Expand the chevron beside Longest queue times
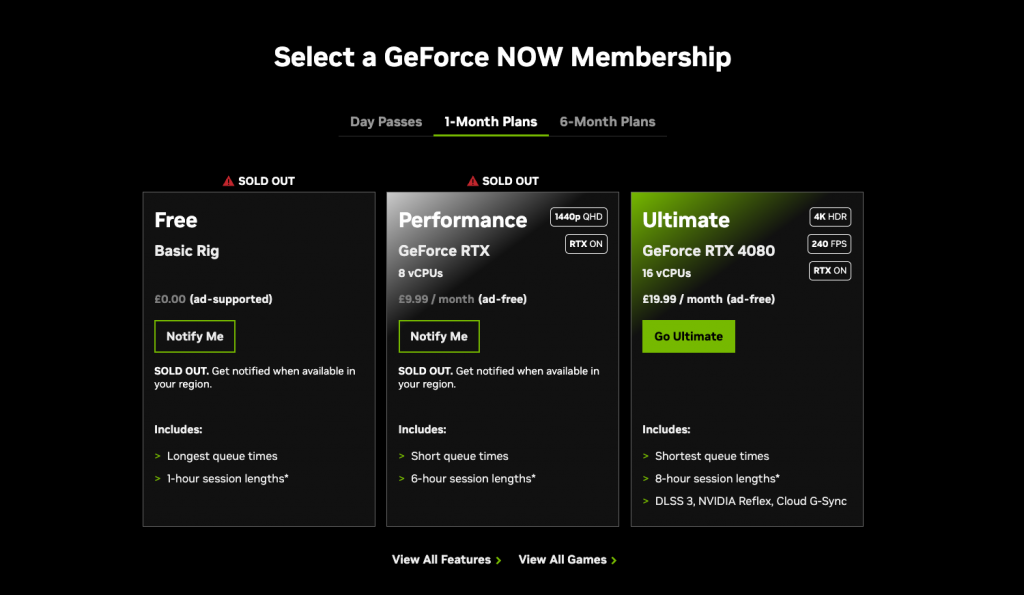Viewport: 1024px width, 595px height. pos(158,456)
